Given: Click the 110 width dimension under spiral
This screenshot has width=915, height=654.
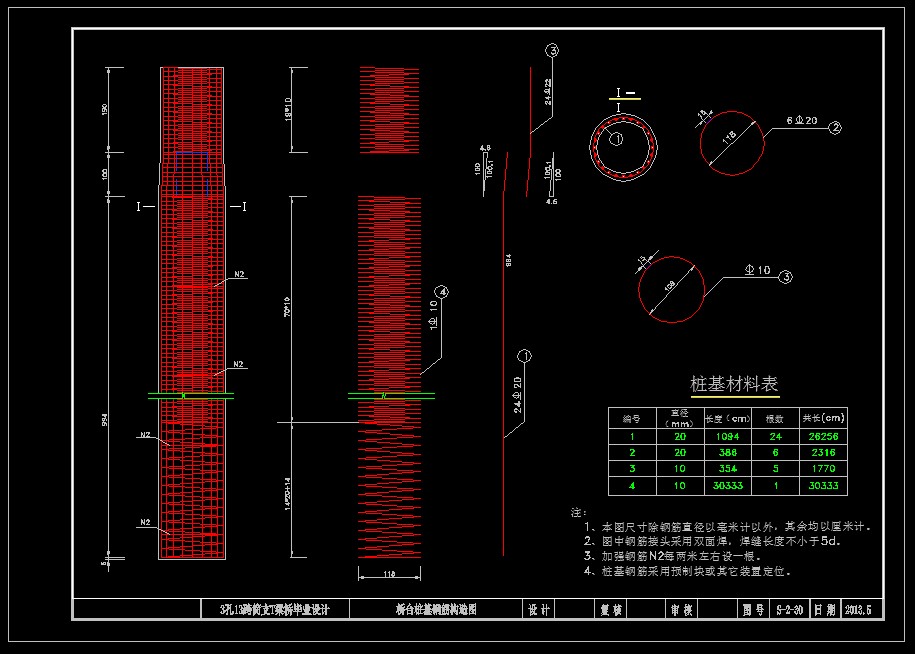Looking at the screenshot, I should [x=389, y=574].
